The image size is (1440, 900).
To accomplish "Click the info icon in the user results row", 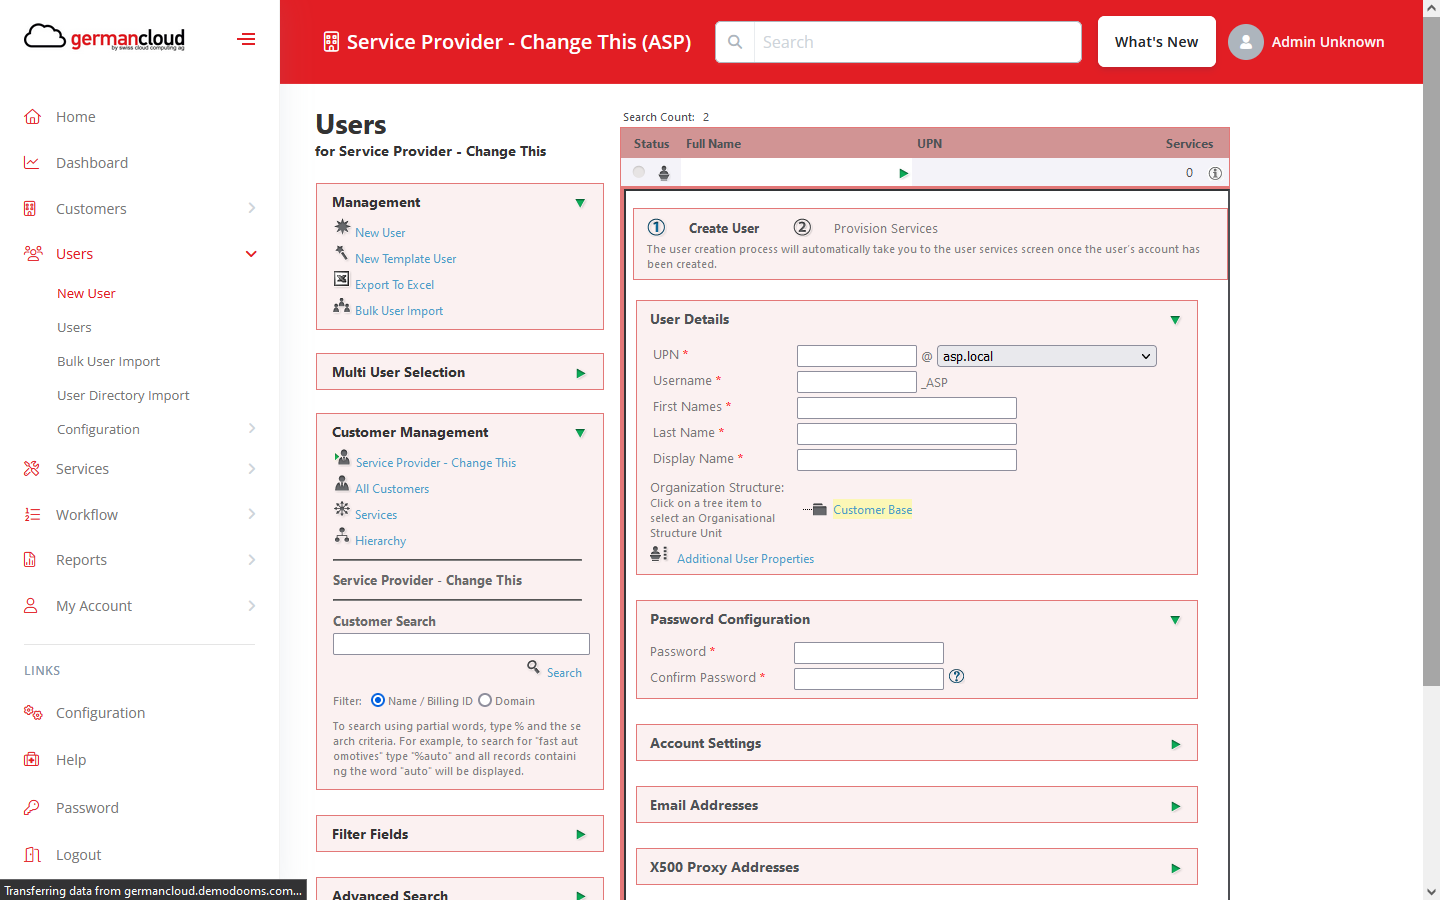I will [x=1214, y=172].
